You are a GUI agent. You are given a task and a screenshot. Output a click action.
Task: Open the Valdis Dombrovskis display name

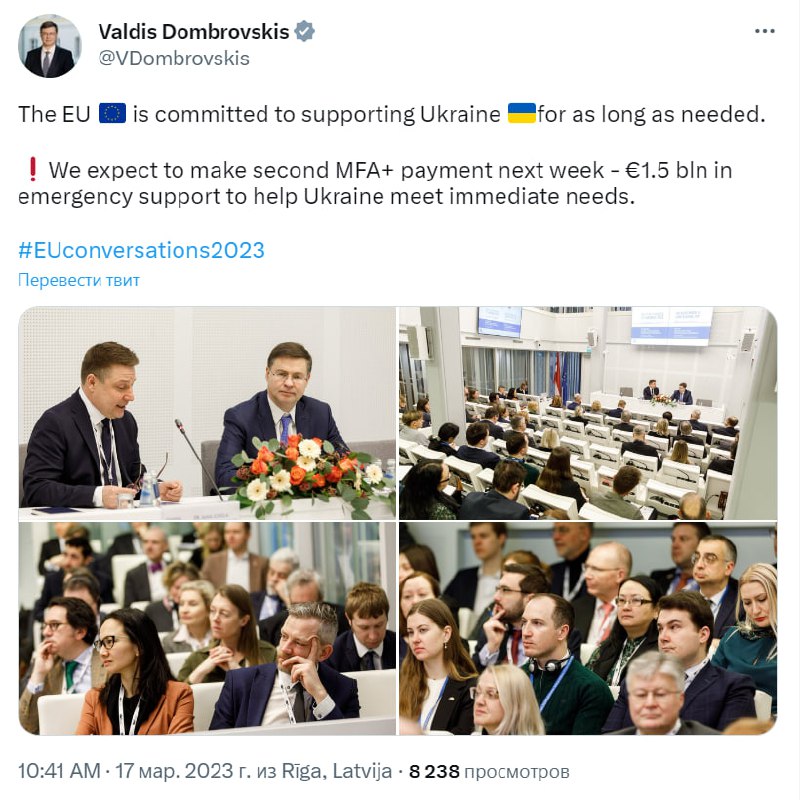pos(194,32)
